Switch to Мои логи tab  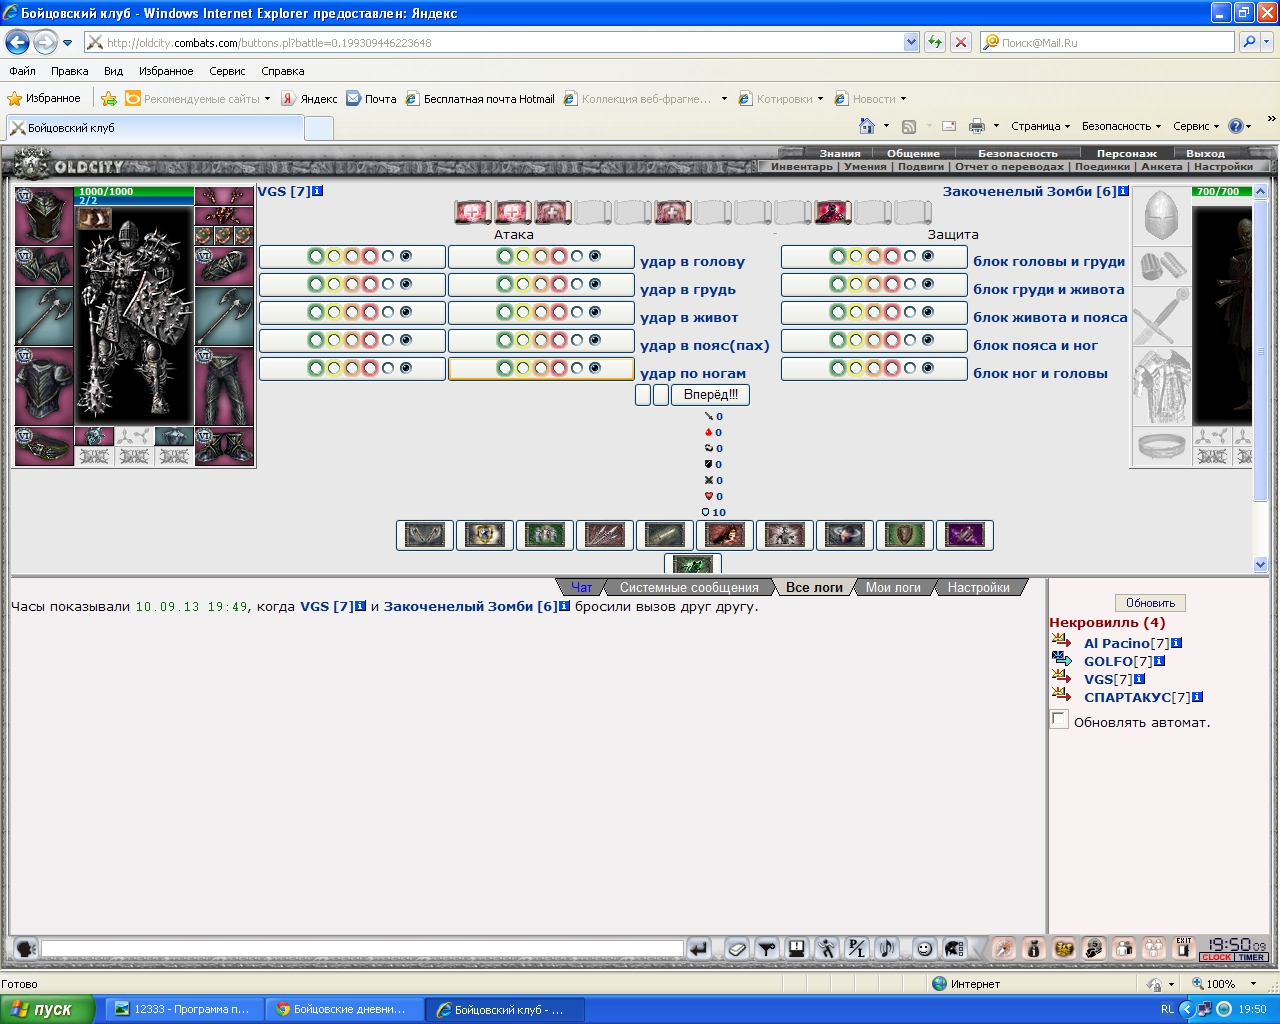pyautogui.click(x=893, y=587)
